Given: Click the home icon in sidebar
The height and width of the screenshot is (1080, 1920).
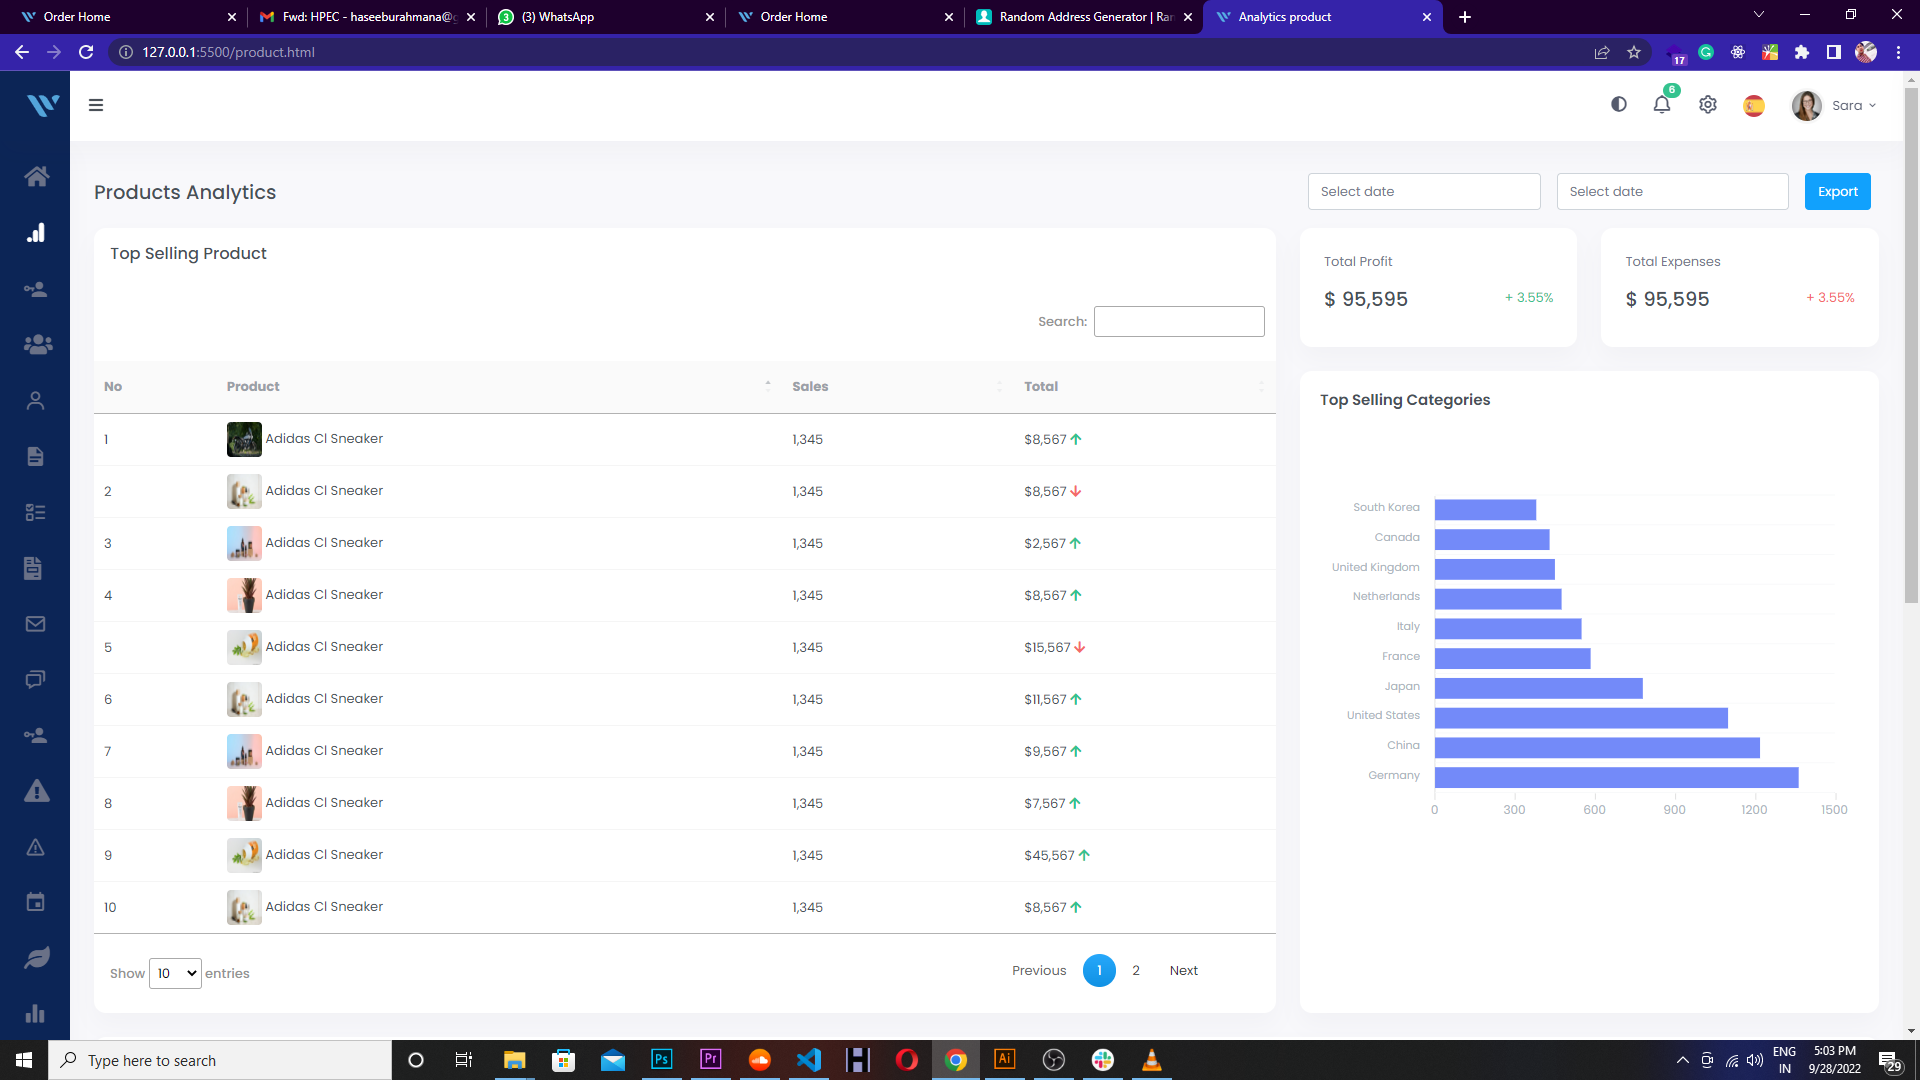Looking at the screenshot, I should tap(37, 177).
